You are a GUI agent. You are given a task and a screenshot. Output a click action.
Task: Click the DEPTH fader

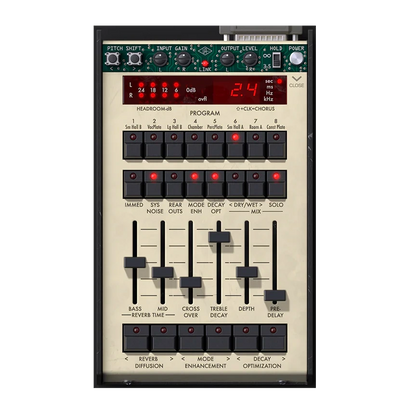pos(247,272)
